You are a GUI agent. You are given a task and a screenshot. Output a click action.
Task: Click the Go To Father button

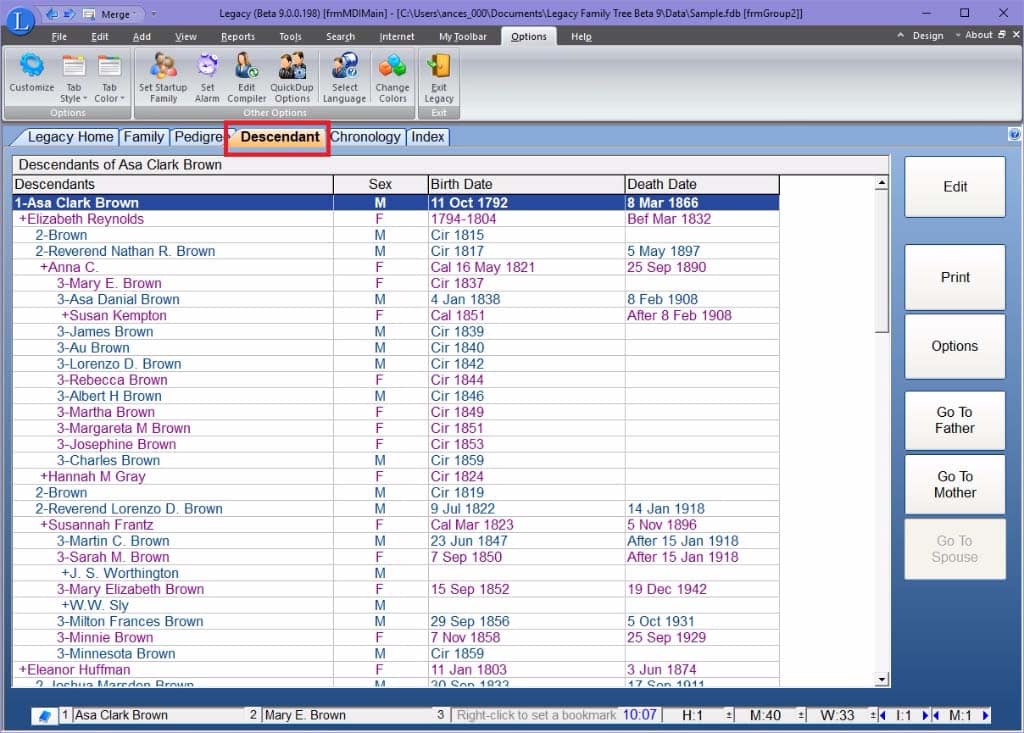pos(954,420)
